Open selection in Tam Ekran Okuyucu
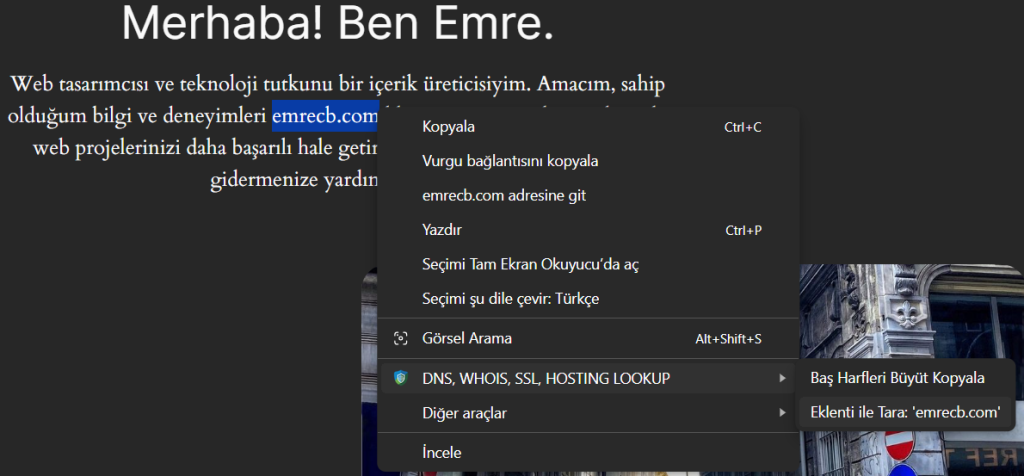 (530, 264)
